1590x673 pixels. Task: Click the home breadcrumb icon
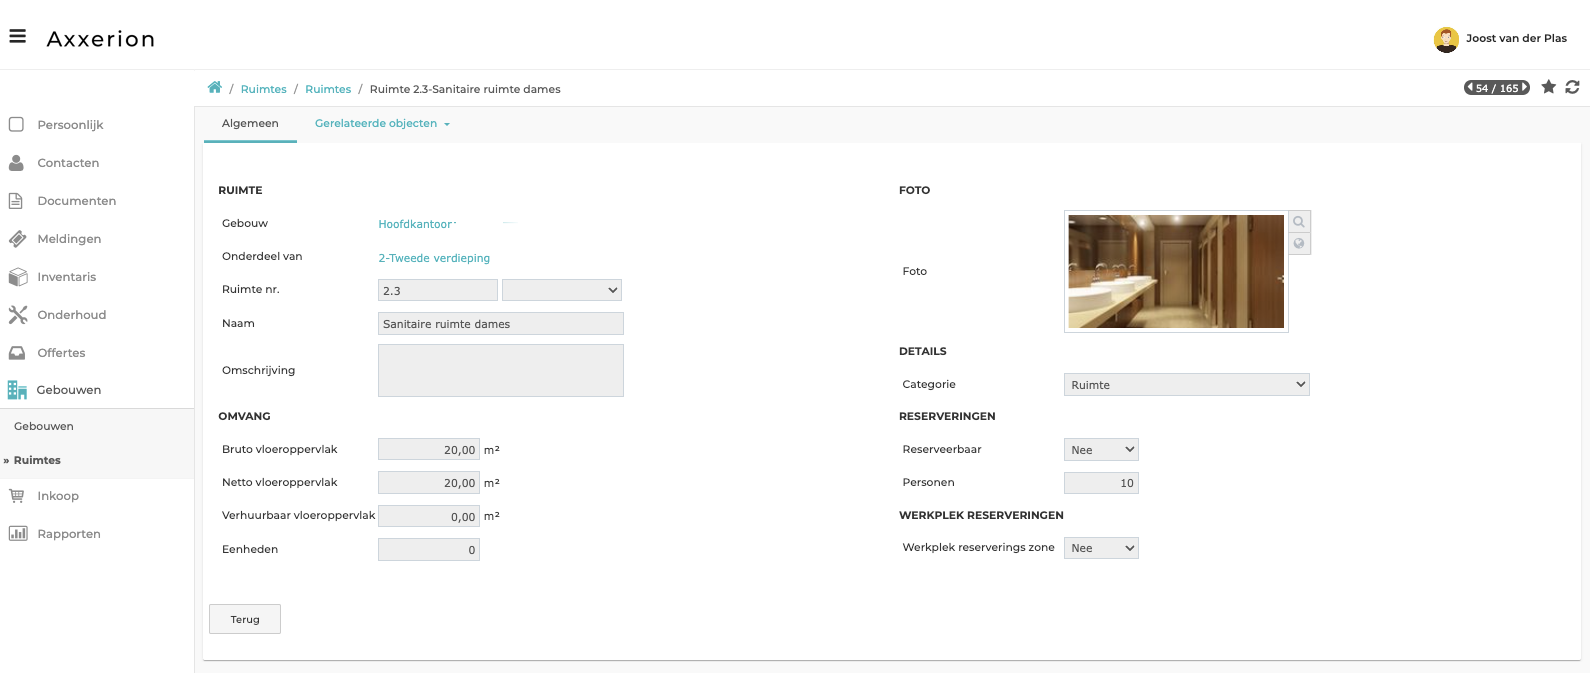[x=214, y=88]
